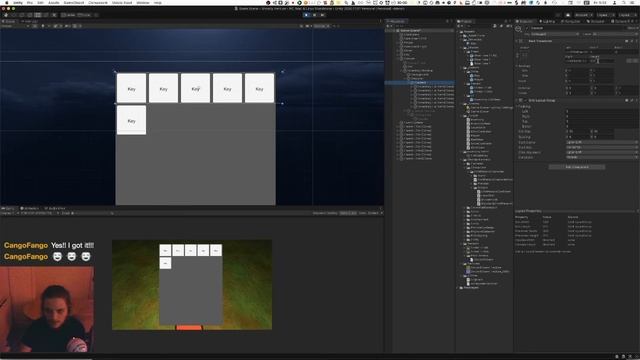Open the GameObject menu
The height and width of the screenshot is (360, 640).
click(x=74, y=2)
